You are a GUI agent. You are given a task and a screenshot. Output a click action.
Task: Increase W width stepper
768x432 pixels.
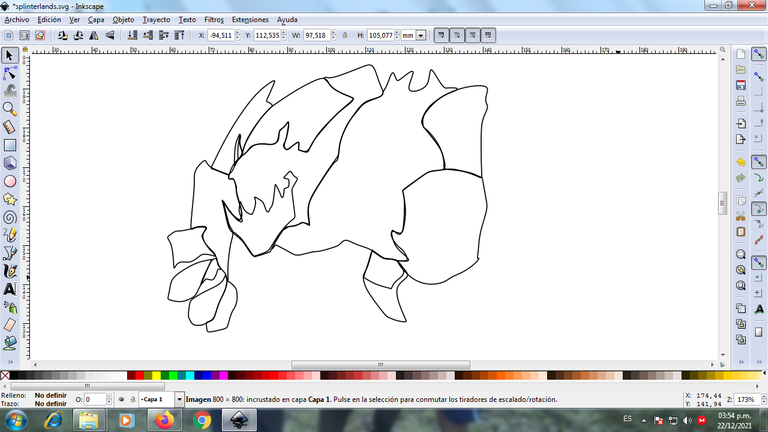tap(334, 33)
